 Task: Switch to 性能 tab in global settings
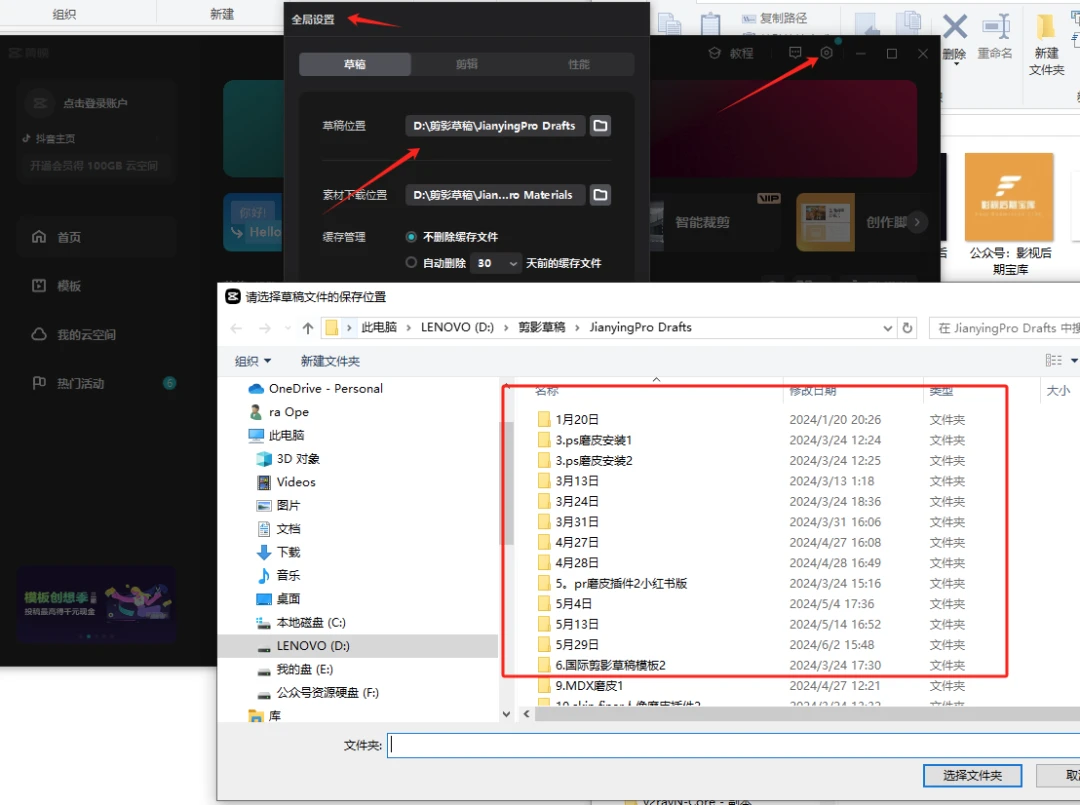point(579,64)
